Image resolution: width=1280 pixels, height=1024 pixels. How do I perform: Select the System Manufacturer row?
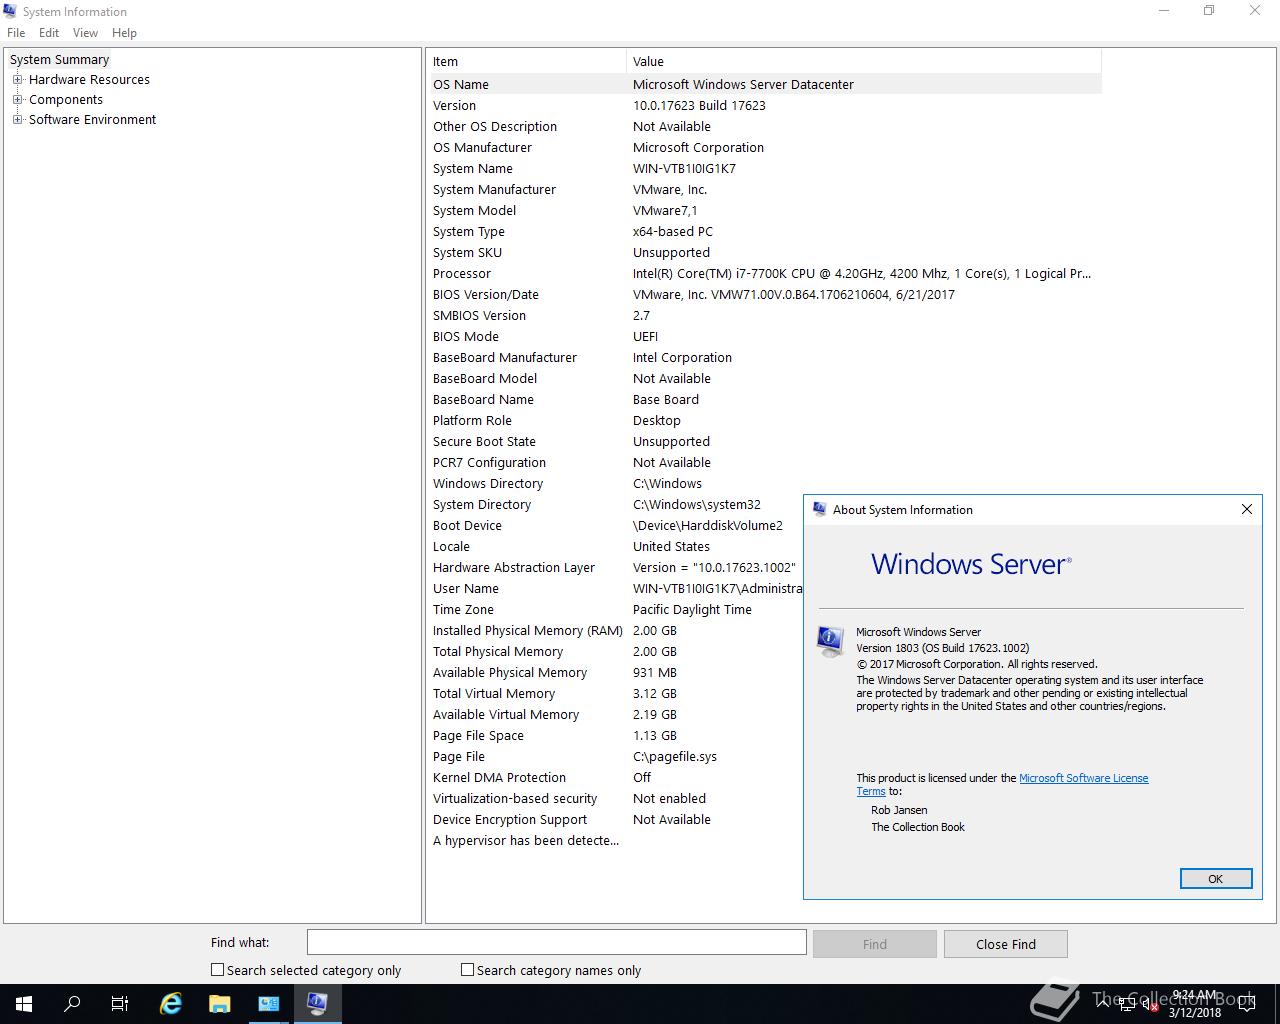[x=766, y=189]
